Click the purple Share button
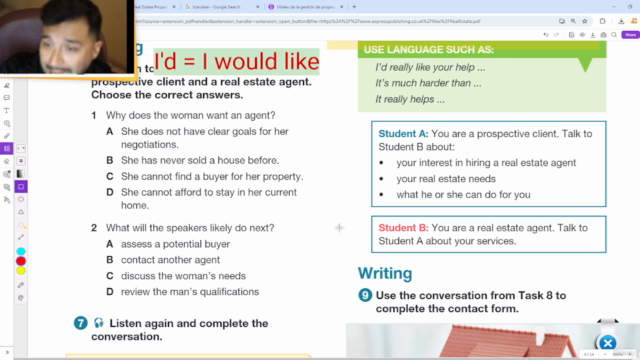Viewport: 640px width, 360px height. [x=630, y=35]
